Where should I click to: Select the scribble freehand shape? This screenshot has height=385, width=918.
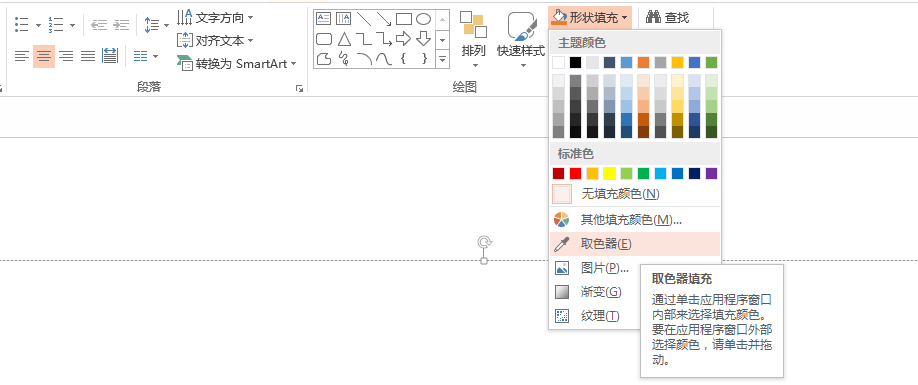tap(344, 59)
